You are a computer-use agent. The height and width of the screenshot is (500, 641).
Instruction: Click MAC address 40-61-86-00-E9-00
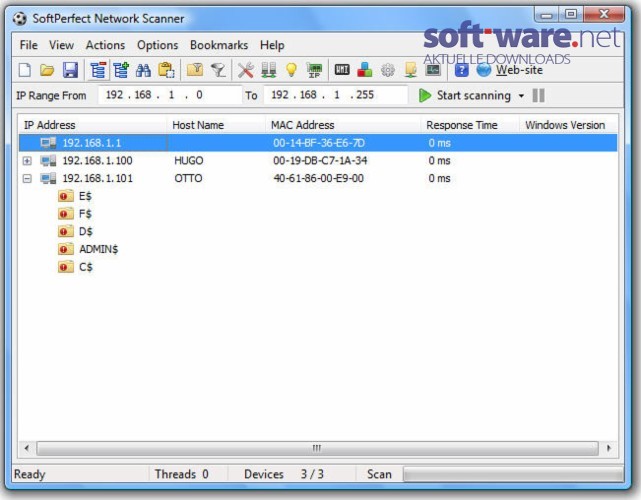pos(318,179)
